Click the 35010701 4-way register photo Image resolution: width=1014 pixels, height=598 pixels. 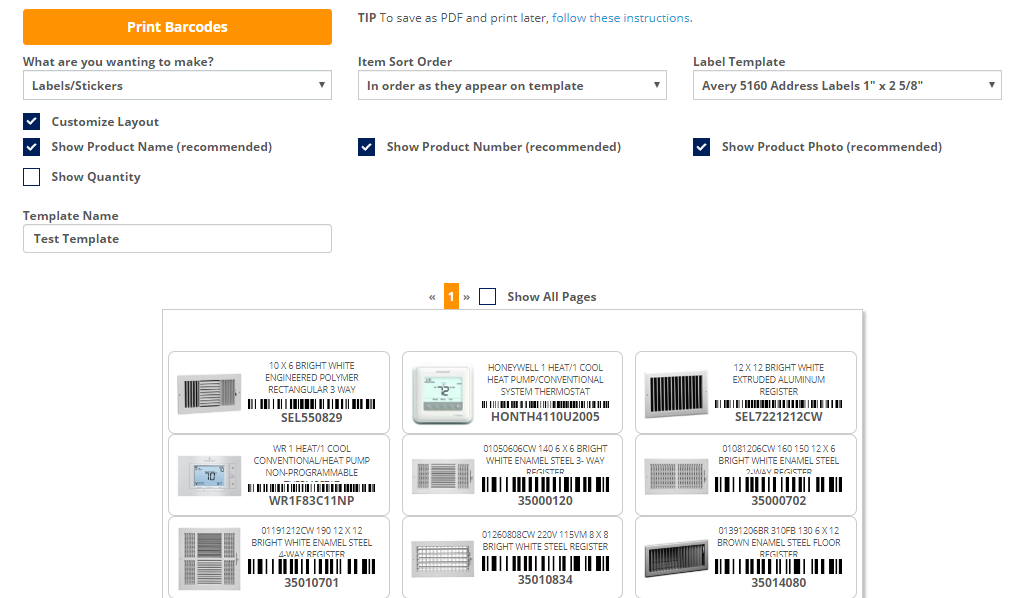point(209,558)
